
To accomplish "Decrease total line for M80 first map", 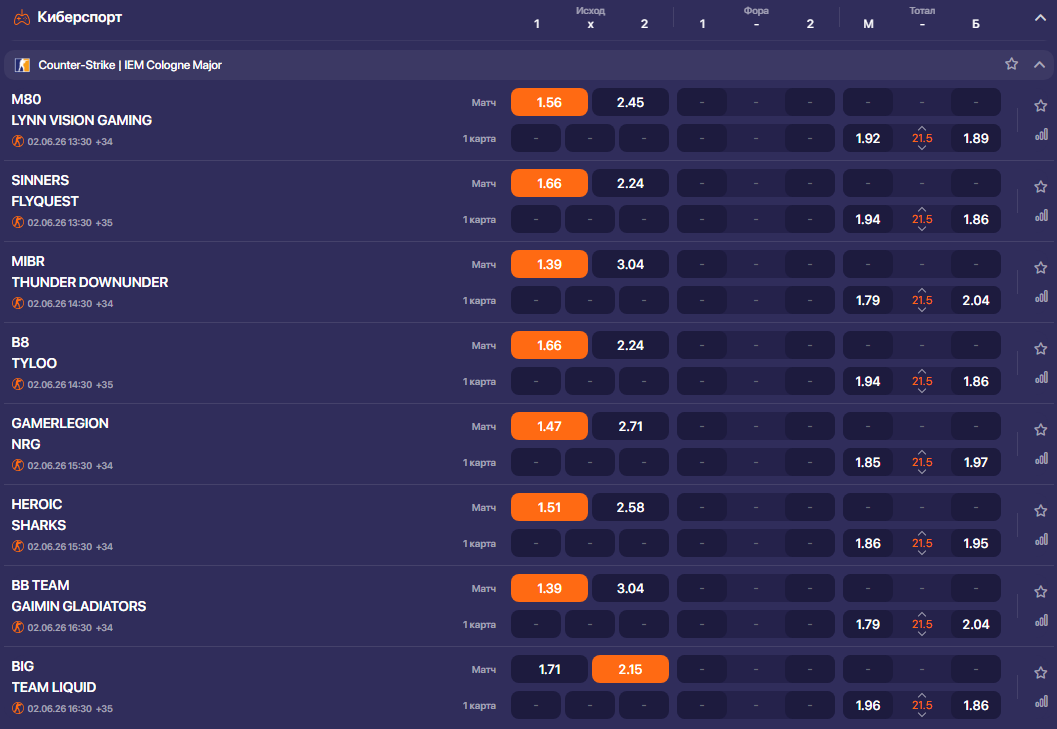I will pyautogui.click(x=922, y=148).
